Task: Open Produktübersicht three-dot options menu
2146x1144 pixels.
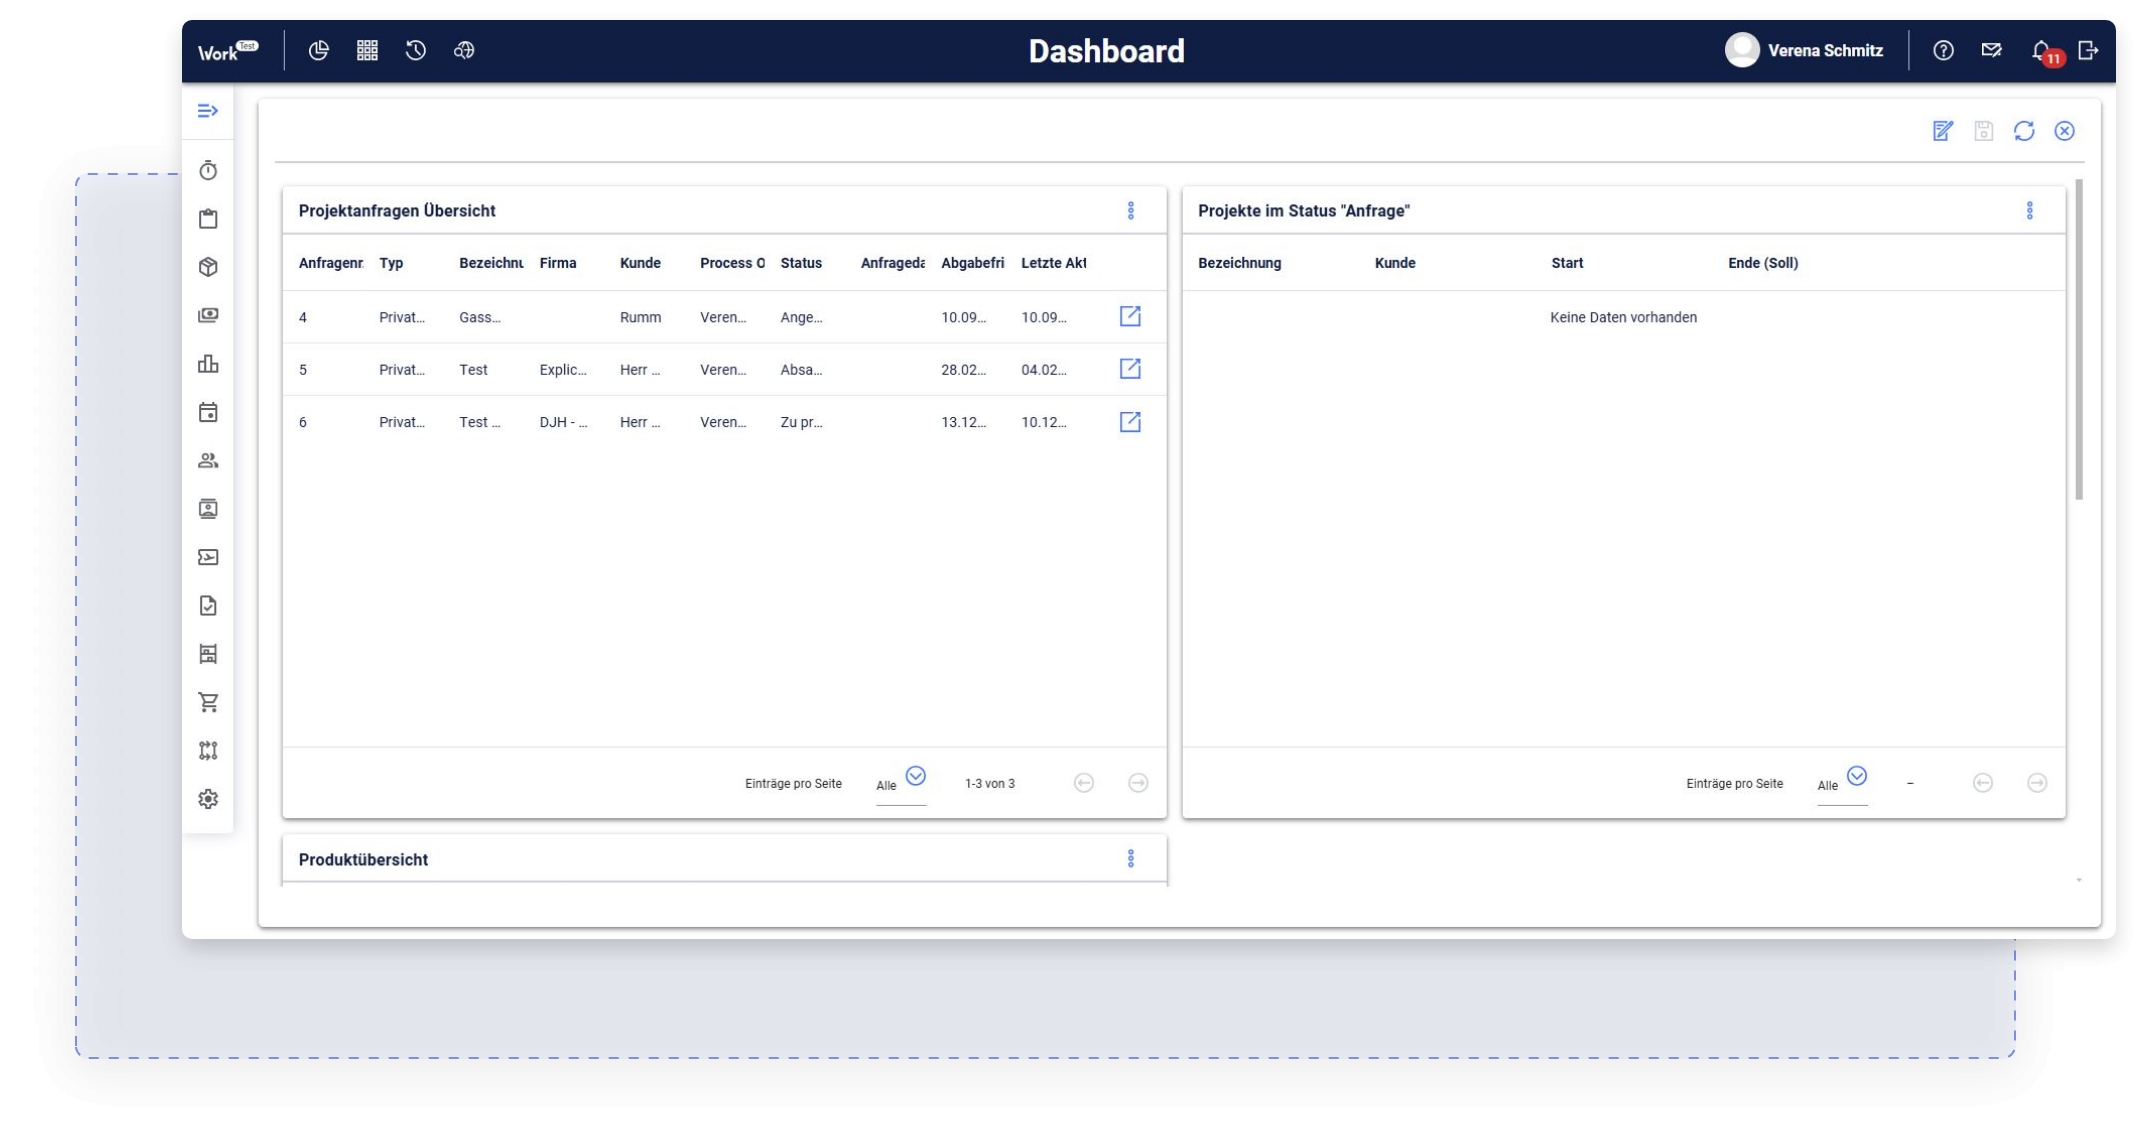Action: point(1131,859)
